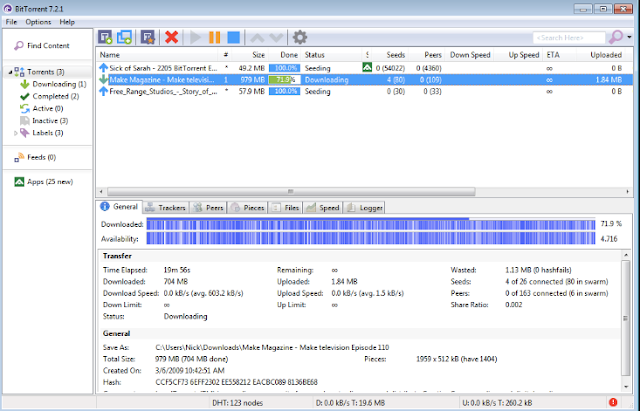
Task: Switch to the Files tab
Action: point(285,208)
